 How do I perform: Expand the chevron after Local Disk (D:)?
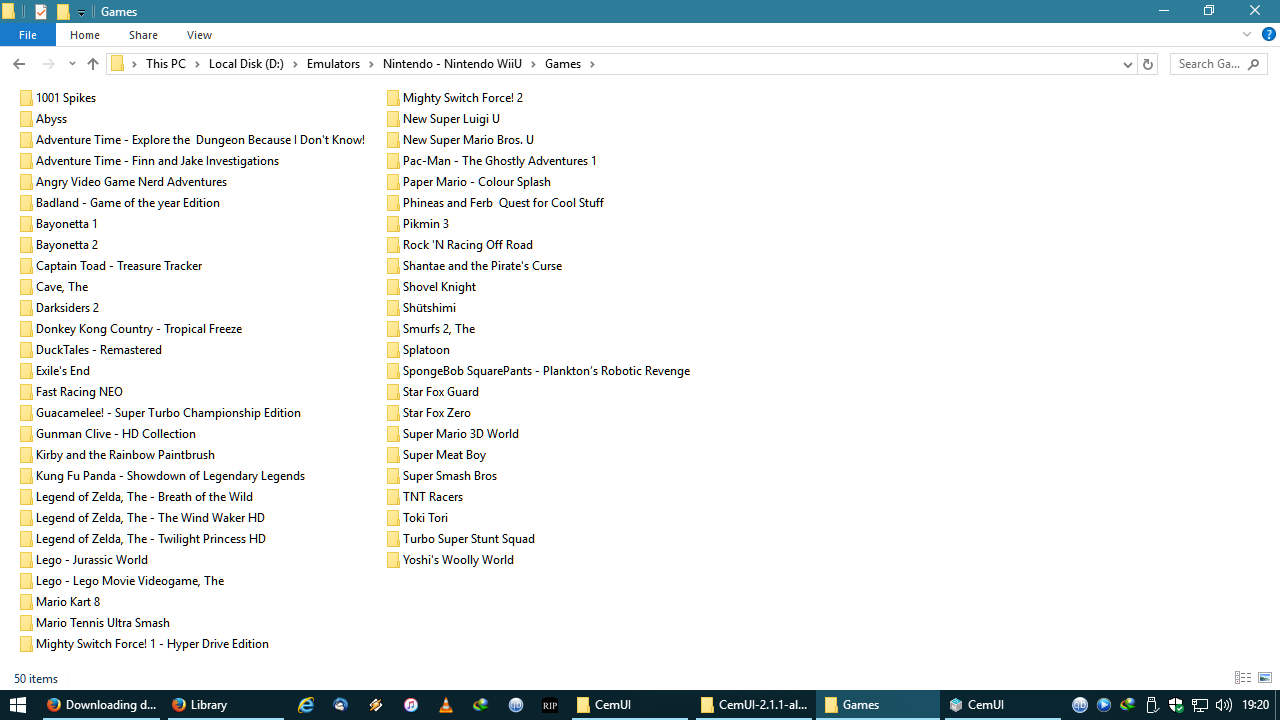point(295,64)
